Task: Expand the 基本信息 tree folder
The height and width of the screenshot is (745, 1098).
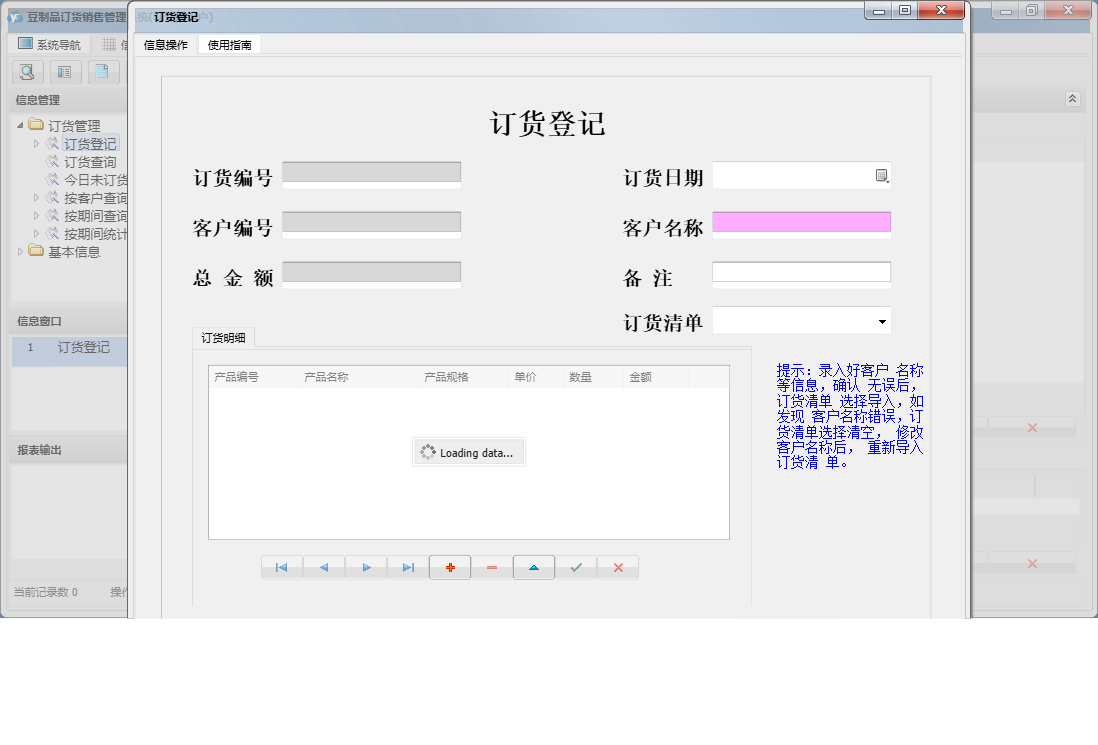Action: (21, 252)
